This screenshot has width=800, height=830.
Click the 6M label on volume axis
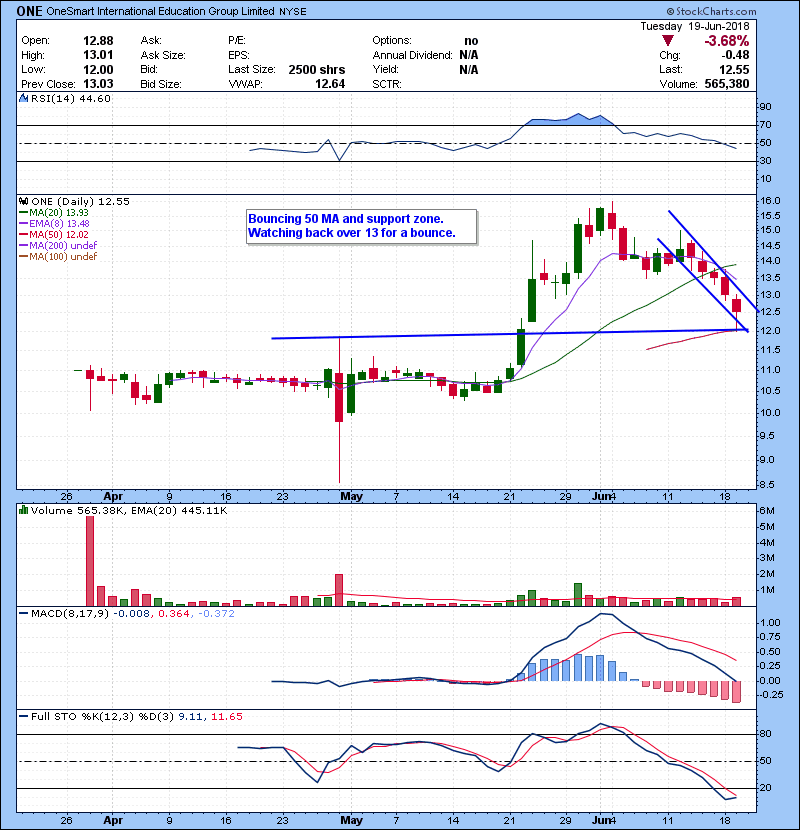tap(767, 511)
